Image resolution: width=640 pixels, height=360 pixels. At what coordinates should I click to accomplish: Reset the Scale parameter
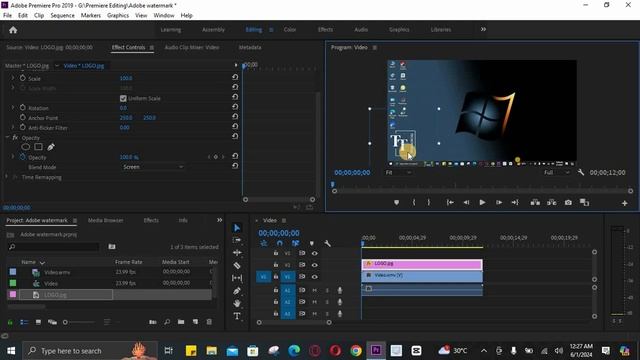(x=235, y=77)
